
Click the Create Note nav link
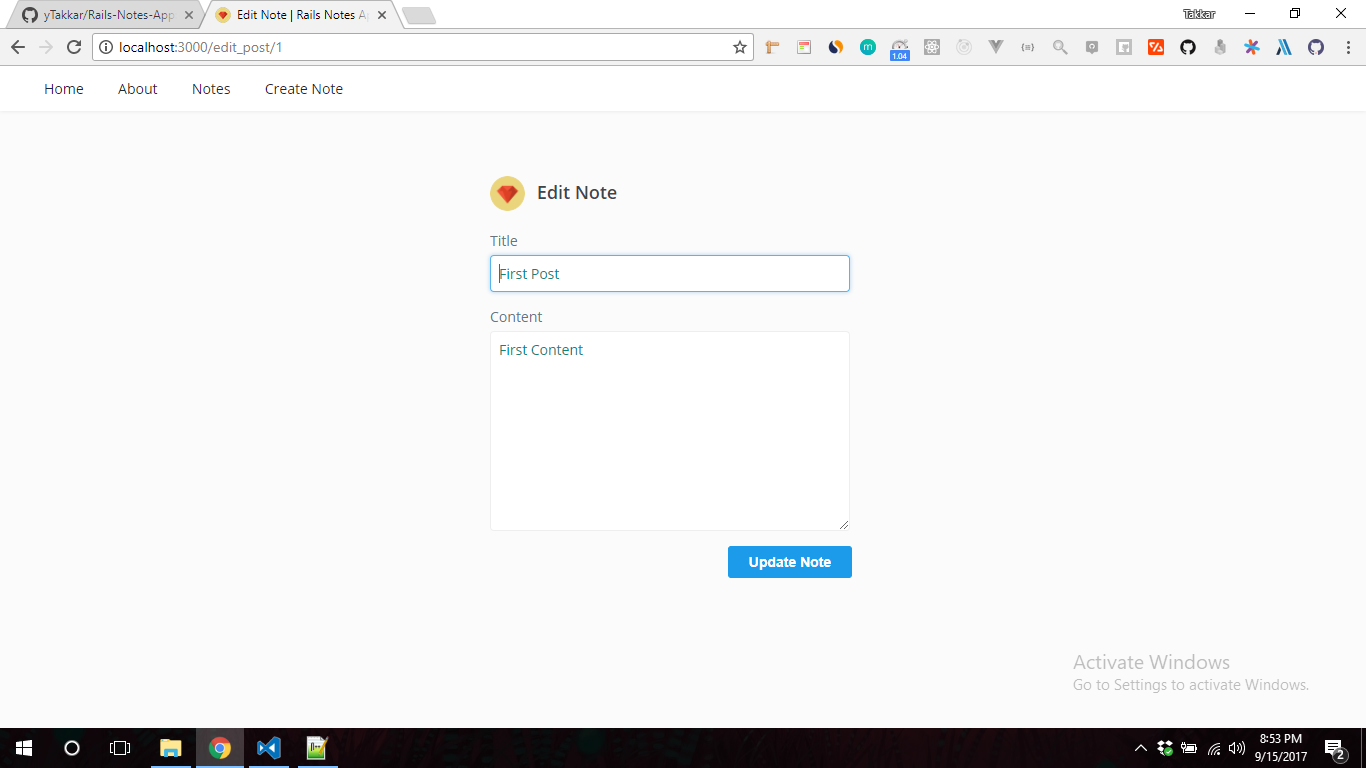coord(304,89)
